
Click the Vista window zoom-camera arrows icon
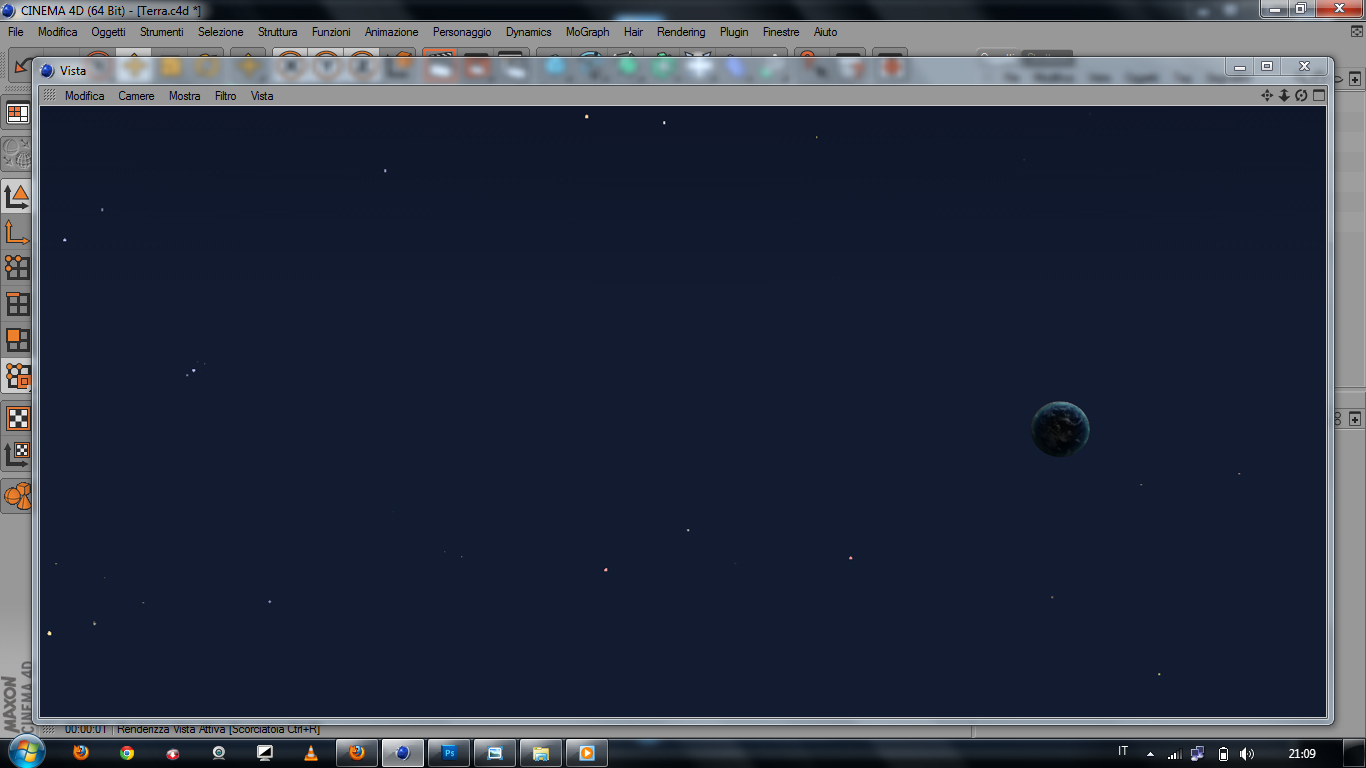tap(1284, 96)
